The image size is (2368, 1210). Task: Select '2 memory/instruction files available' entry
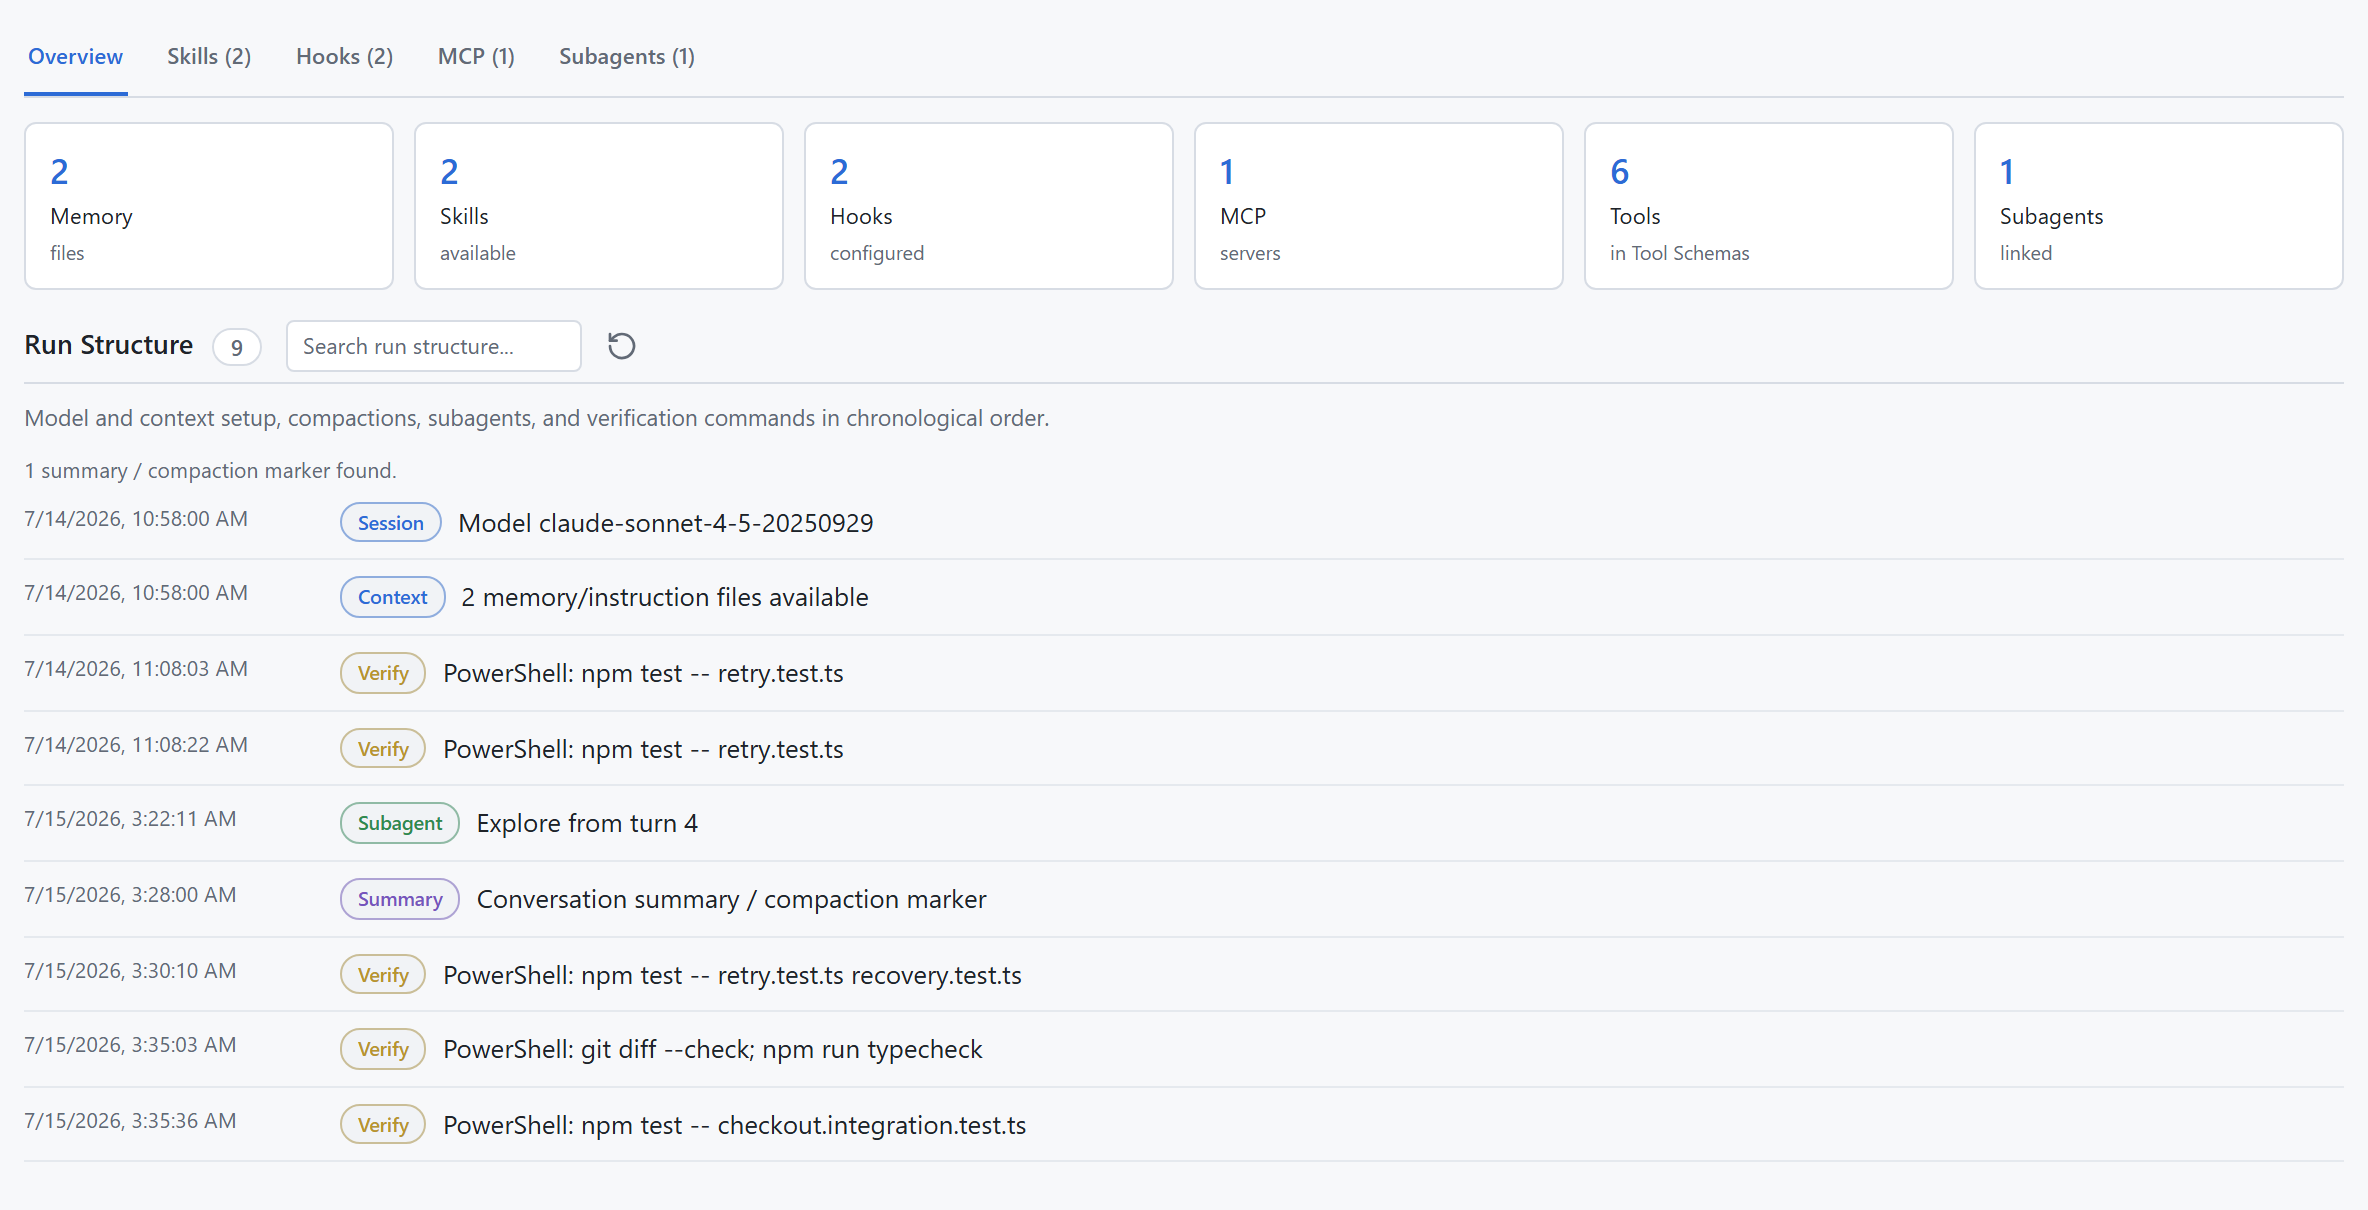(665, 597)
